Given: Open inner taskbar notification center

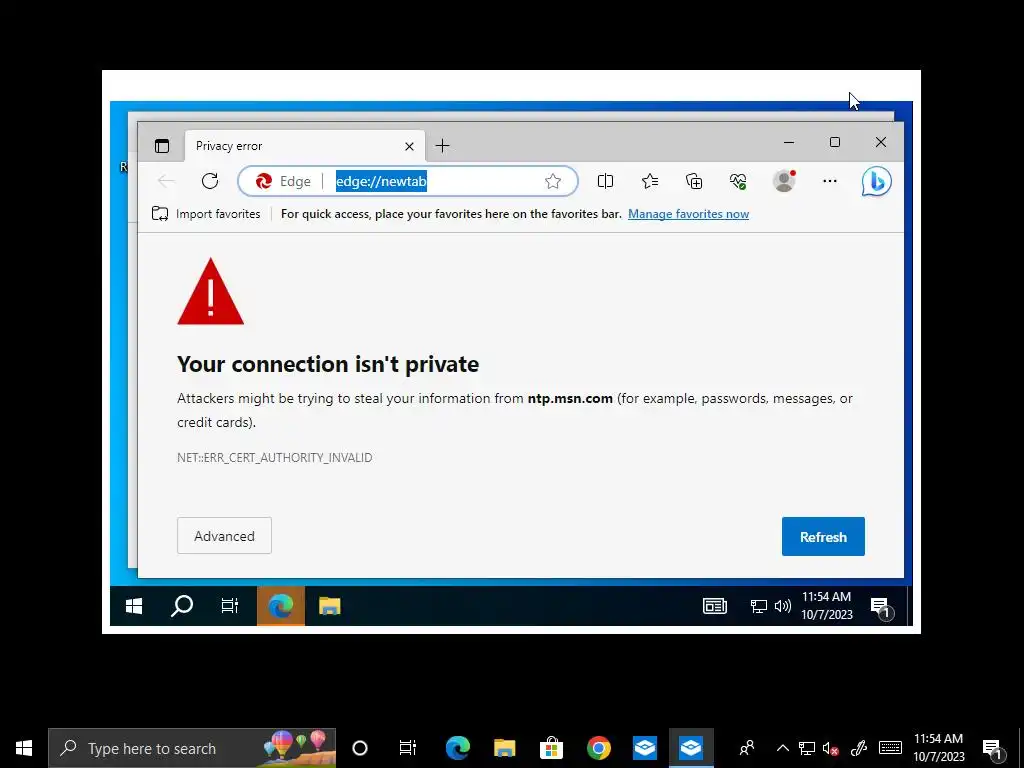Looking at the screenshot, I should point(881,607).
